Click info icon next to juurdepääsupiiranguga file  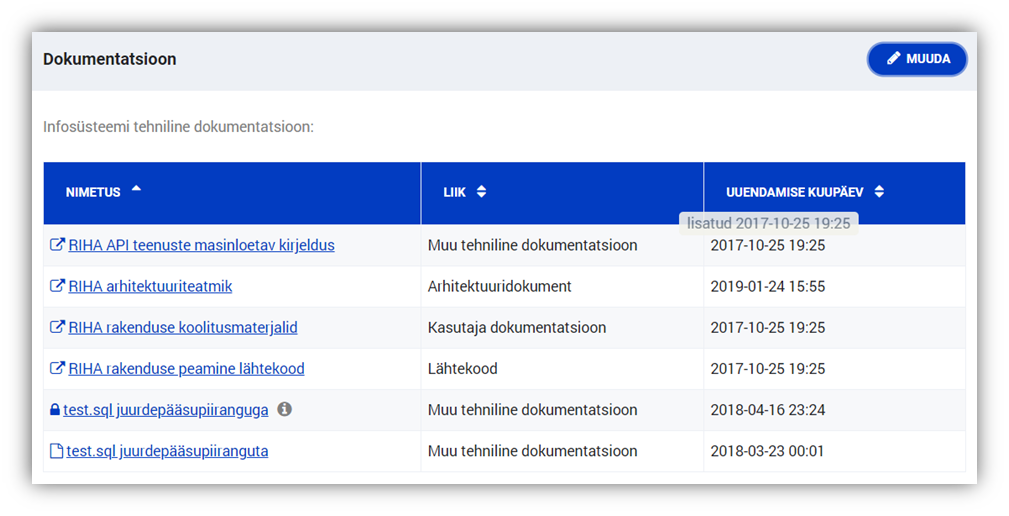(284, 409)
